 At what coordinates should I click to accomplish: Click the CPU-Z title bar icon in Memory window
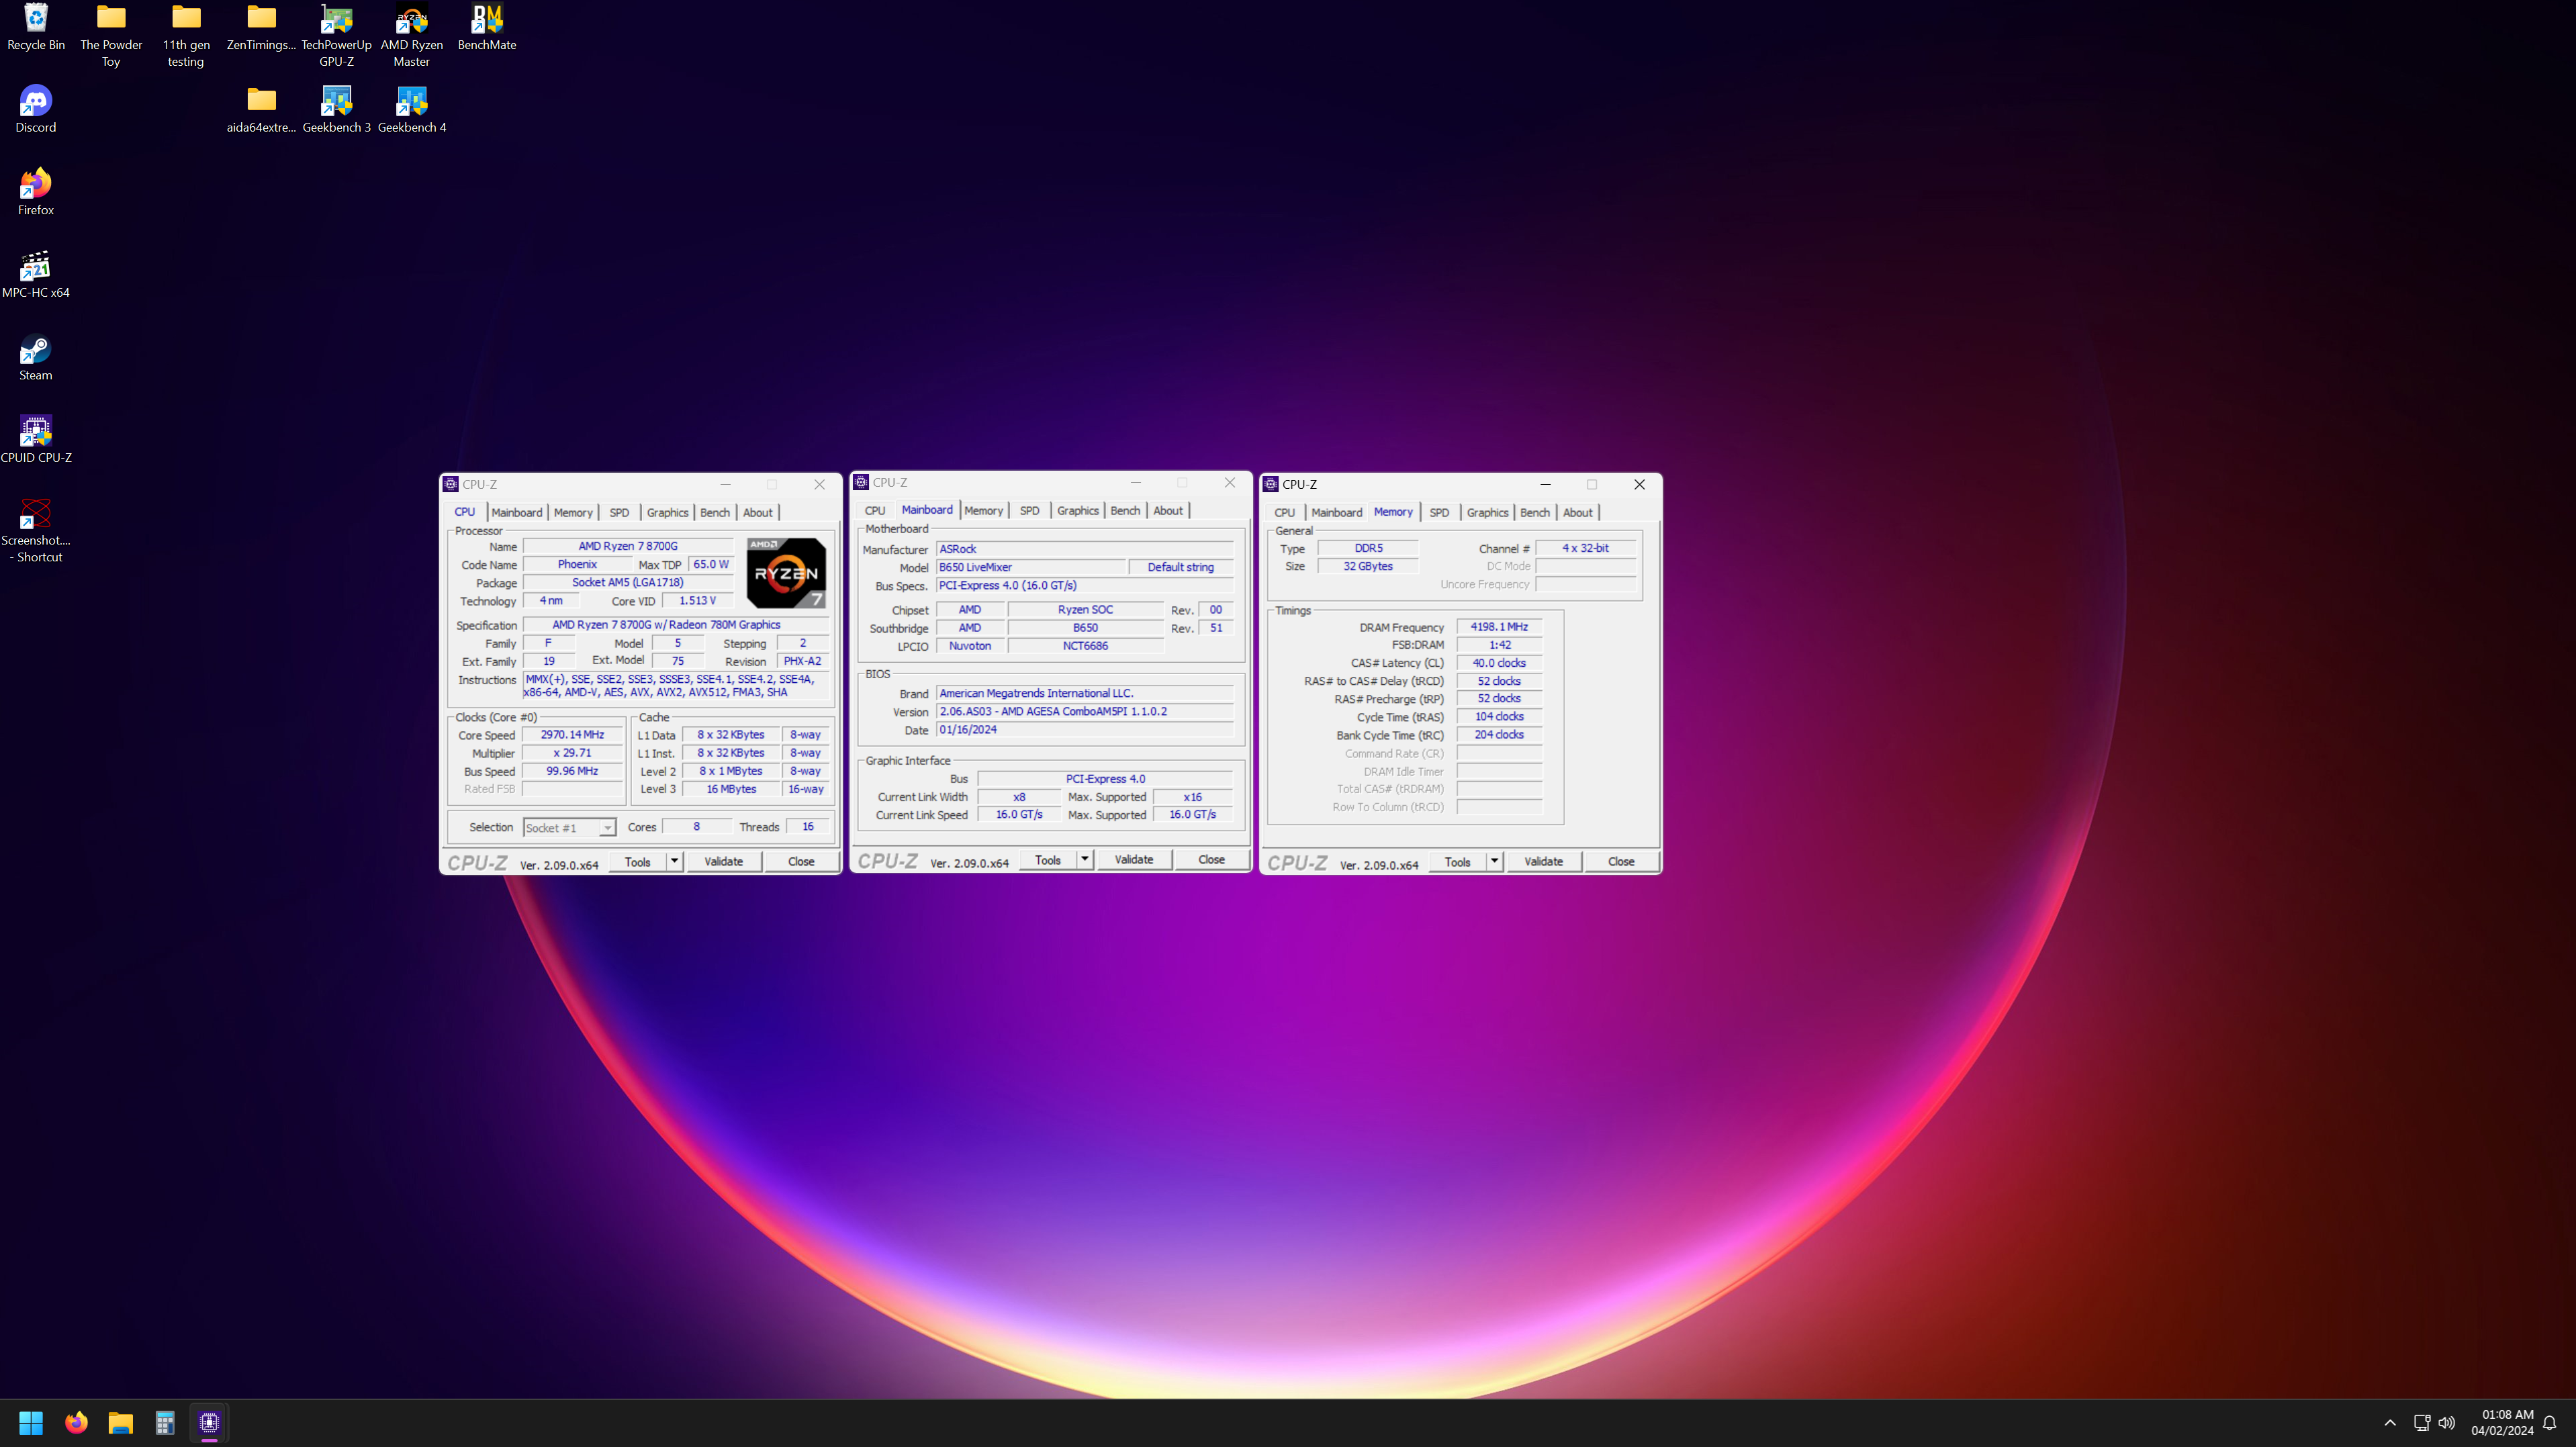pos(1271,484)
